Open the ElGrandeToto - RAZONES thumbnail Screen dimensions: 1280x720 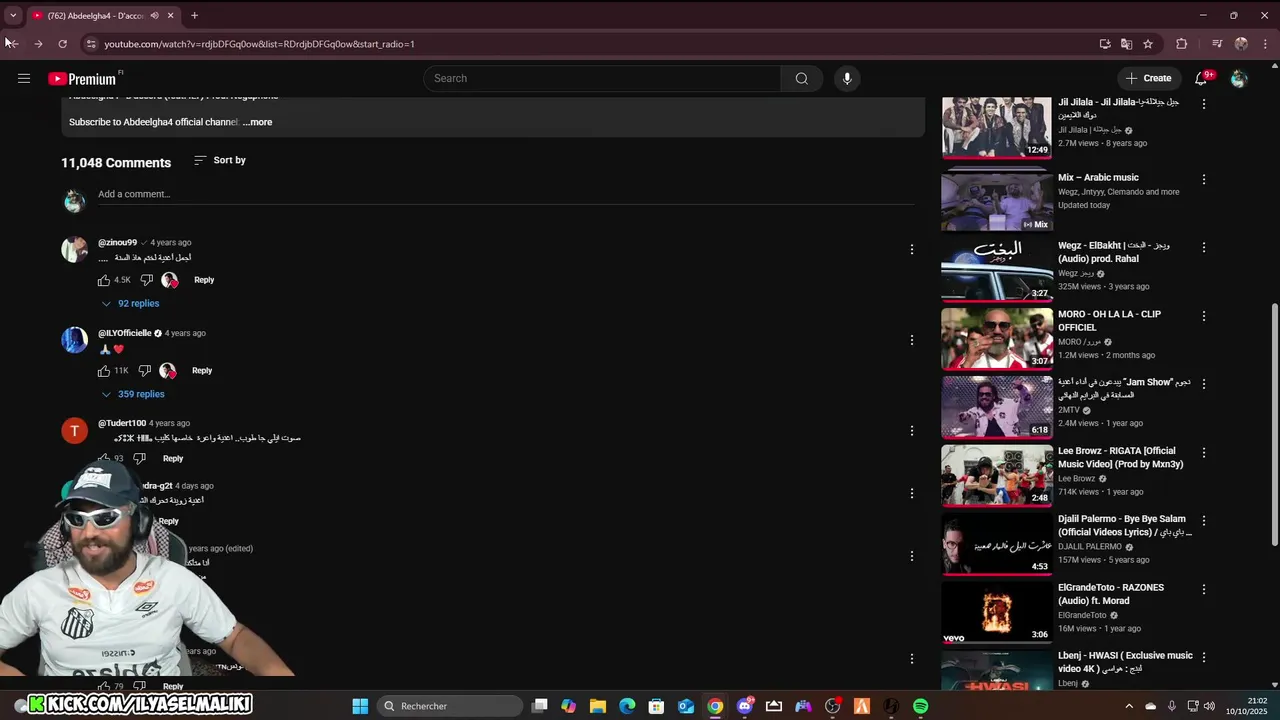point(997,611)
